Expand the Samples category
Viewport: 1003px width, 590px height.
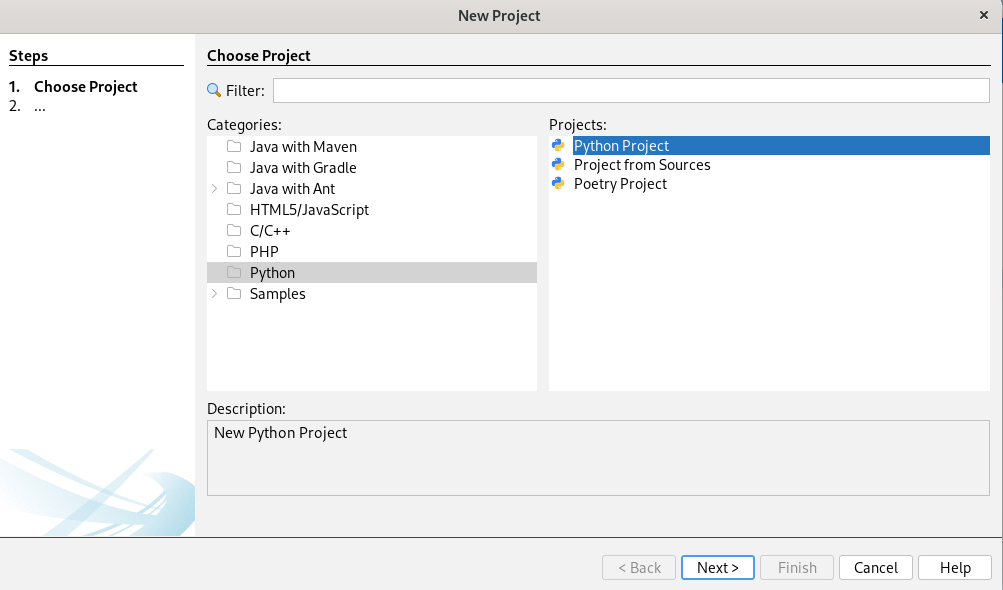coord(214,294)
